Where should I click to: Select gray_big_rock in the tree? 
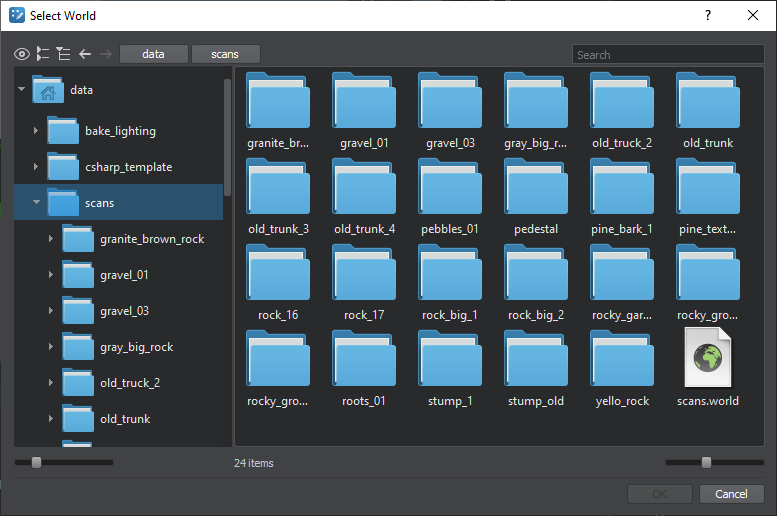point(136,347)
